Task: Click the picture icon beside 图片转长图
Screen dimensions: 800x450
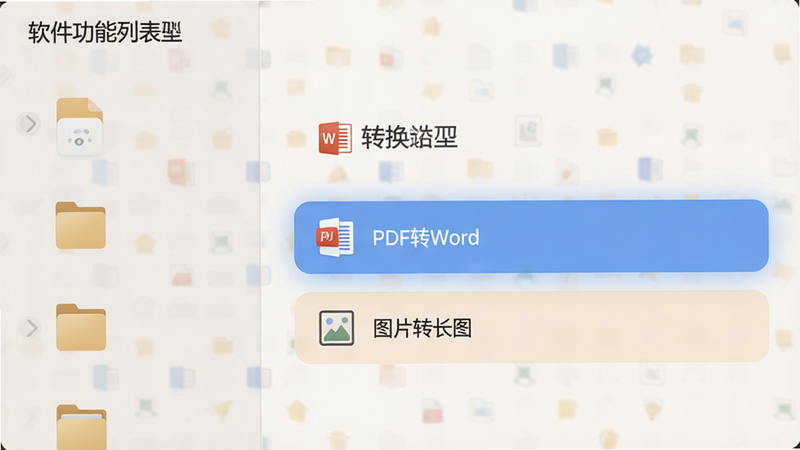Action: point(336,328)
